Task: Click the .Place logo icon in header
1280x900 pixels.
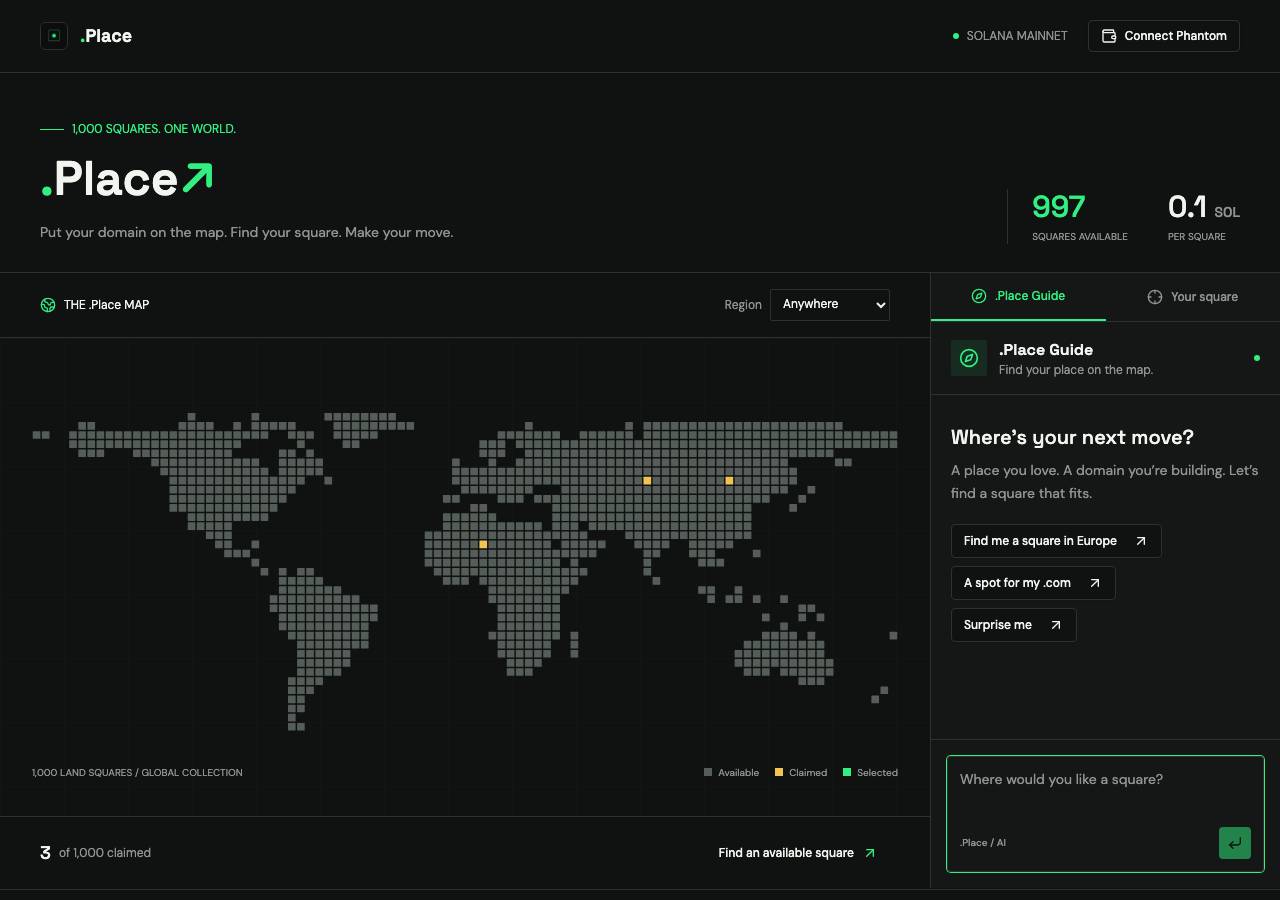Action: pos(54,36)
